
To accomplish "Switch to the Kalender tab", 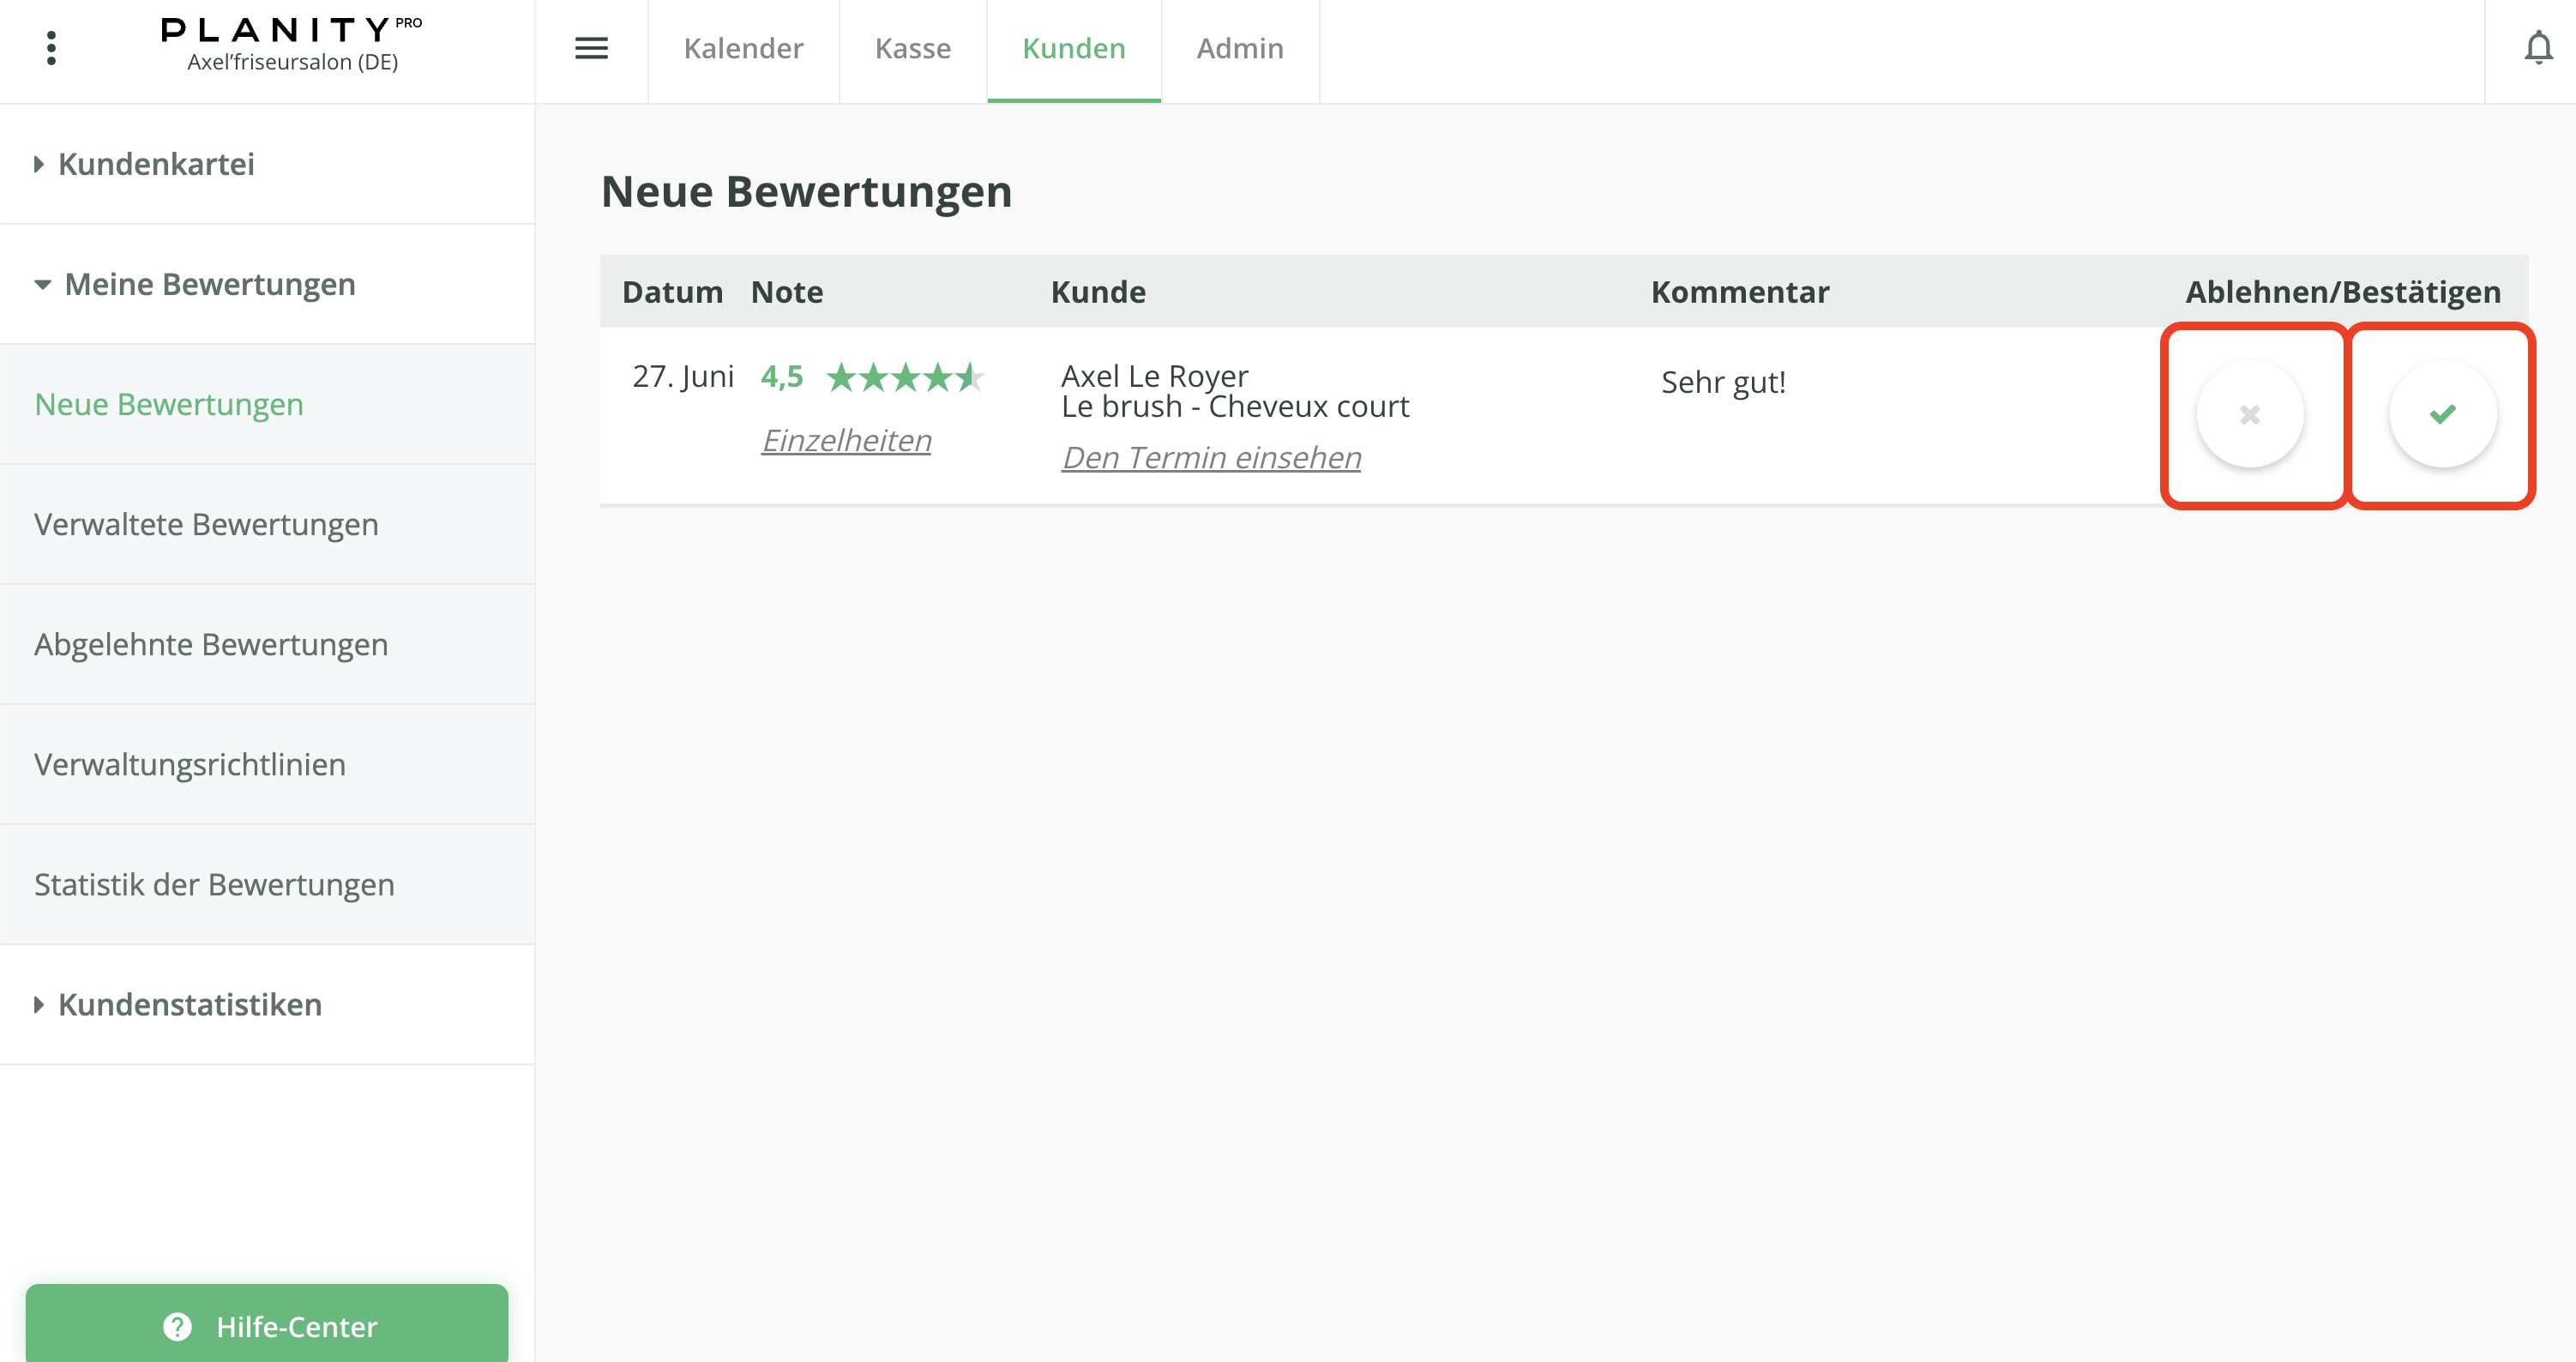I will [x=743, y=48].
